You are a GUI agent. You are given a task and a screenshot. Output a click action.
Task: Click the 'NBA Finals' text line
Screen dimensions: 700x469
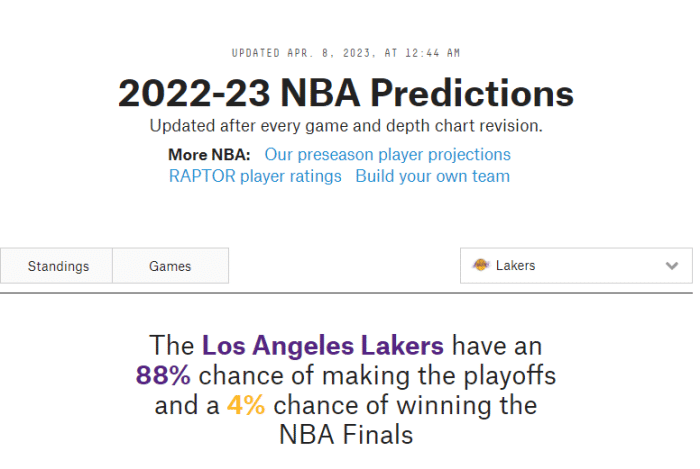point(346,435)
